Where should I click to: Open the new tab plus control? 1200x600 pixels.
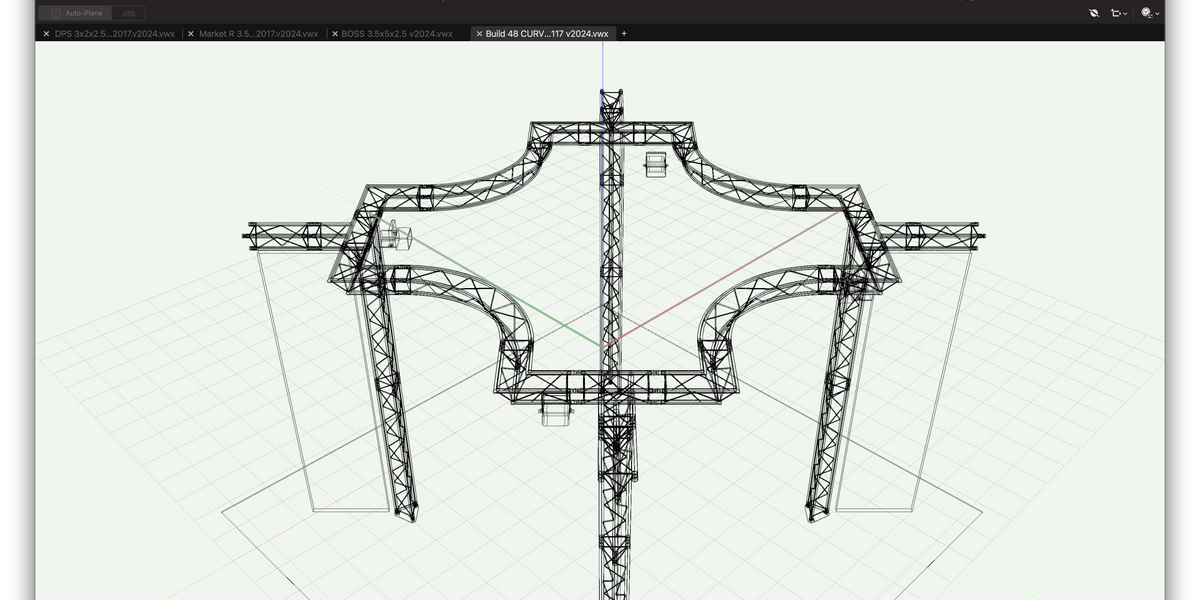[x=623, y=33]
